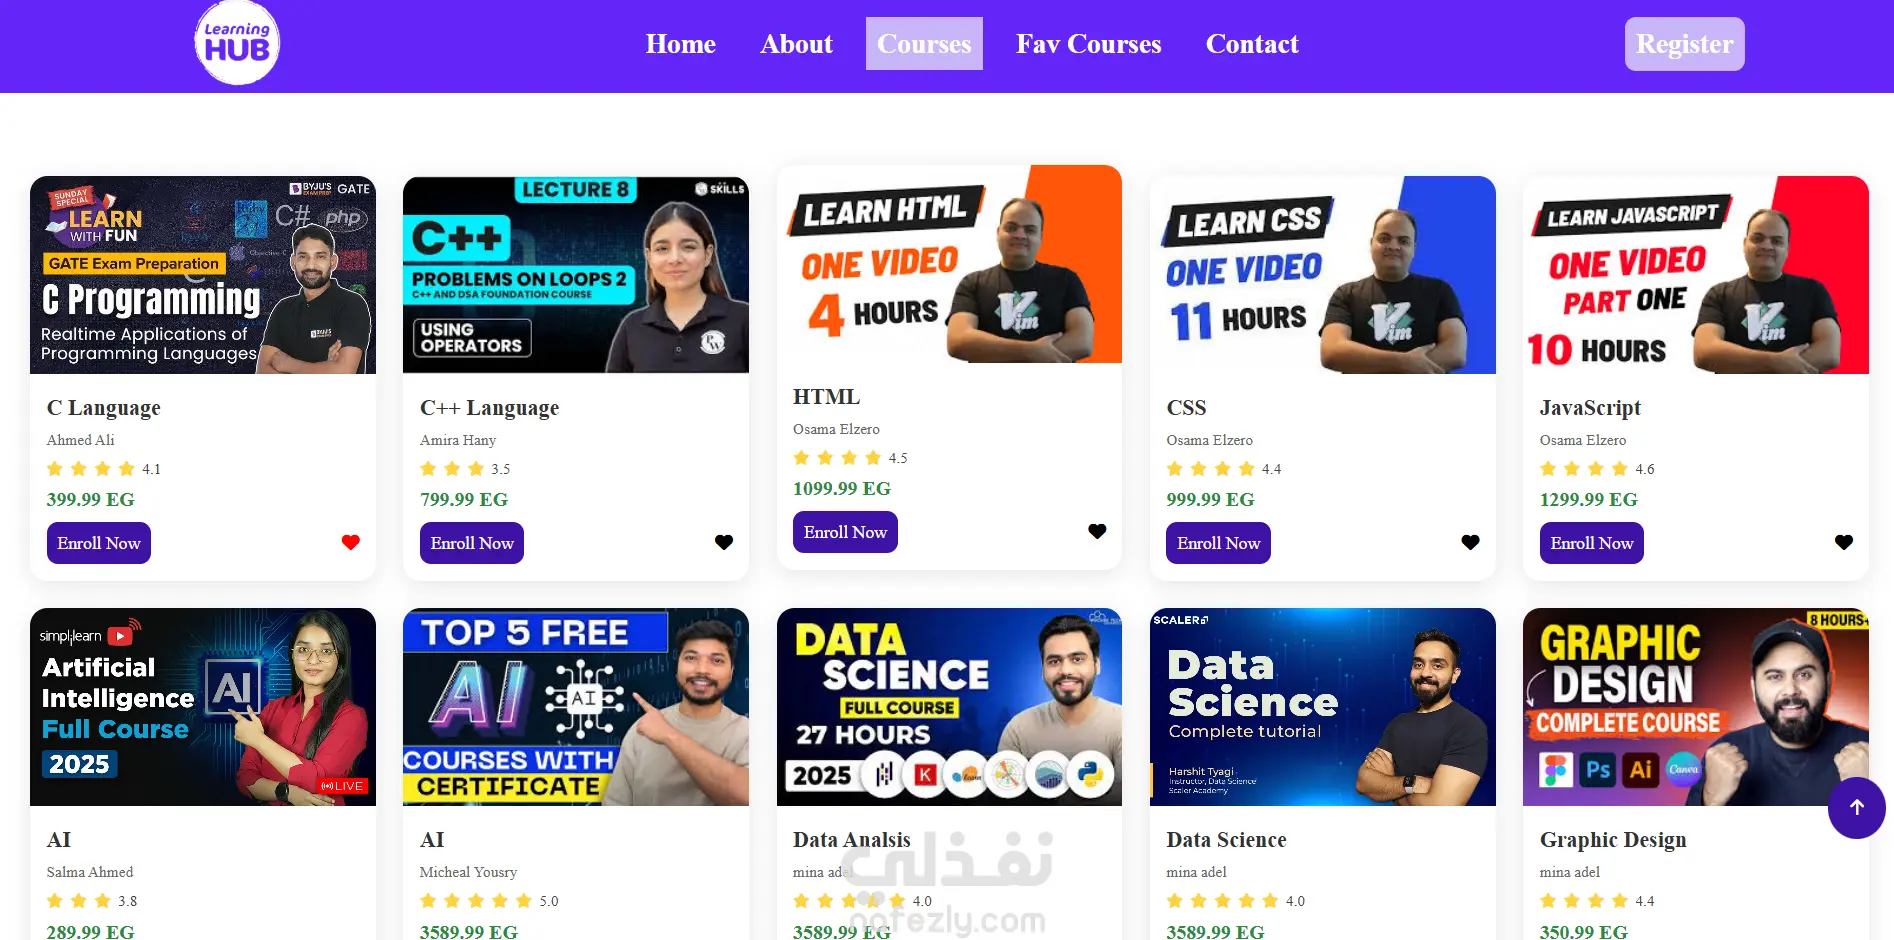This screenshot has width=1894, height=940.
Task: Enroll Now in the HTML course
Action: click(x=845, y=532)
